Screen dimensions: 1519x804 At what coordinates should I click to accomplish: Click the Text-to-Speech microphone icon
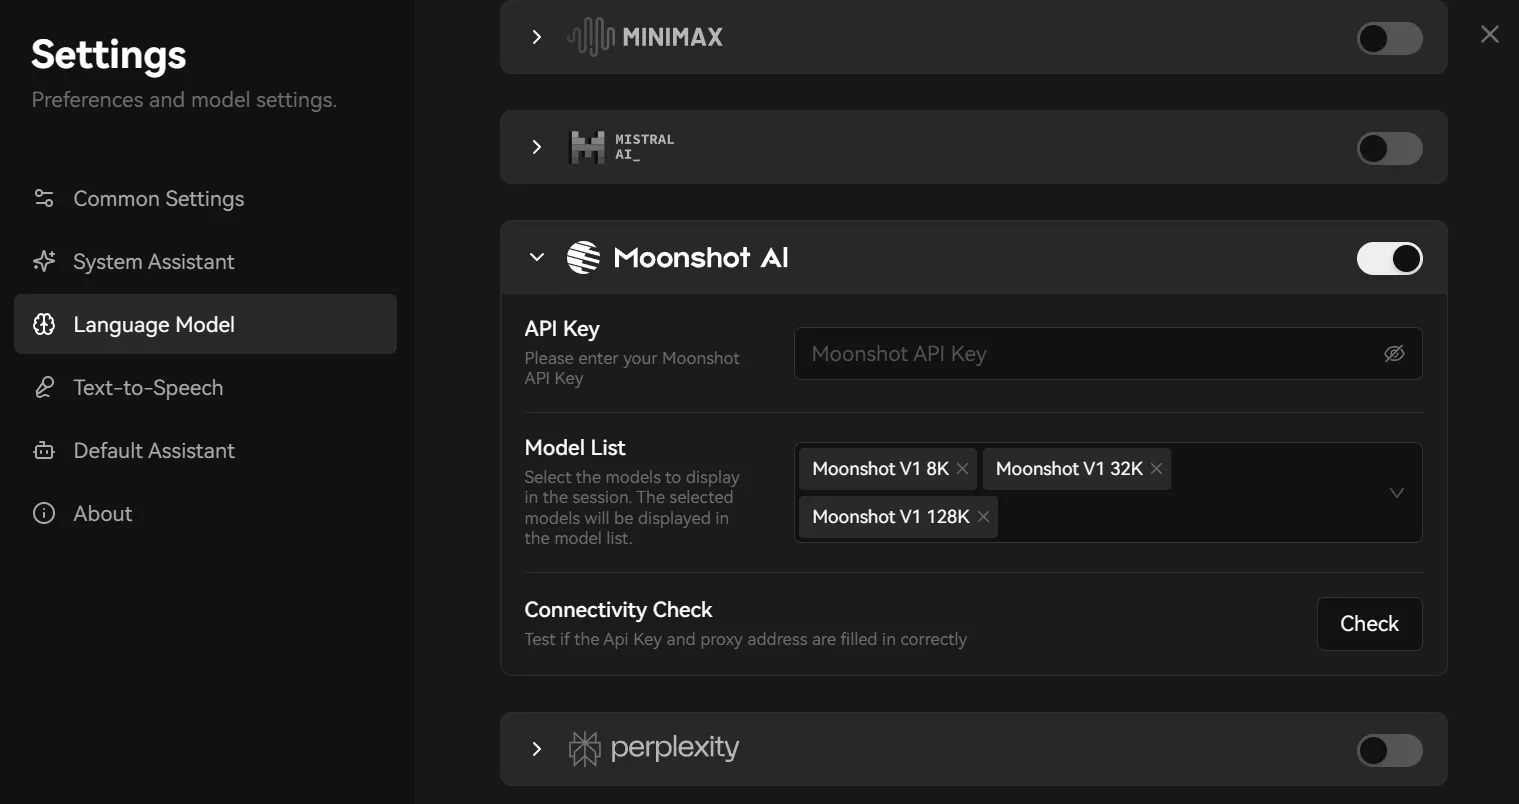[x=44, y=387]
